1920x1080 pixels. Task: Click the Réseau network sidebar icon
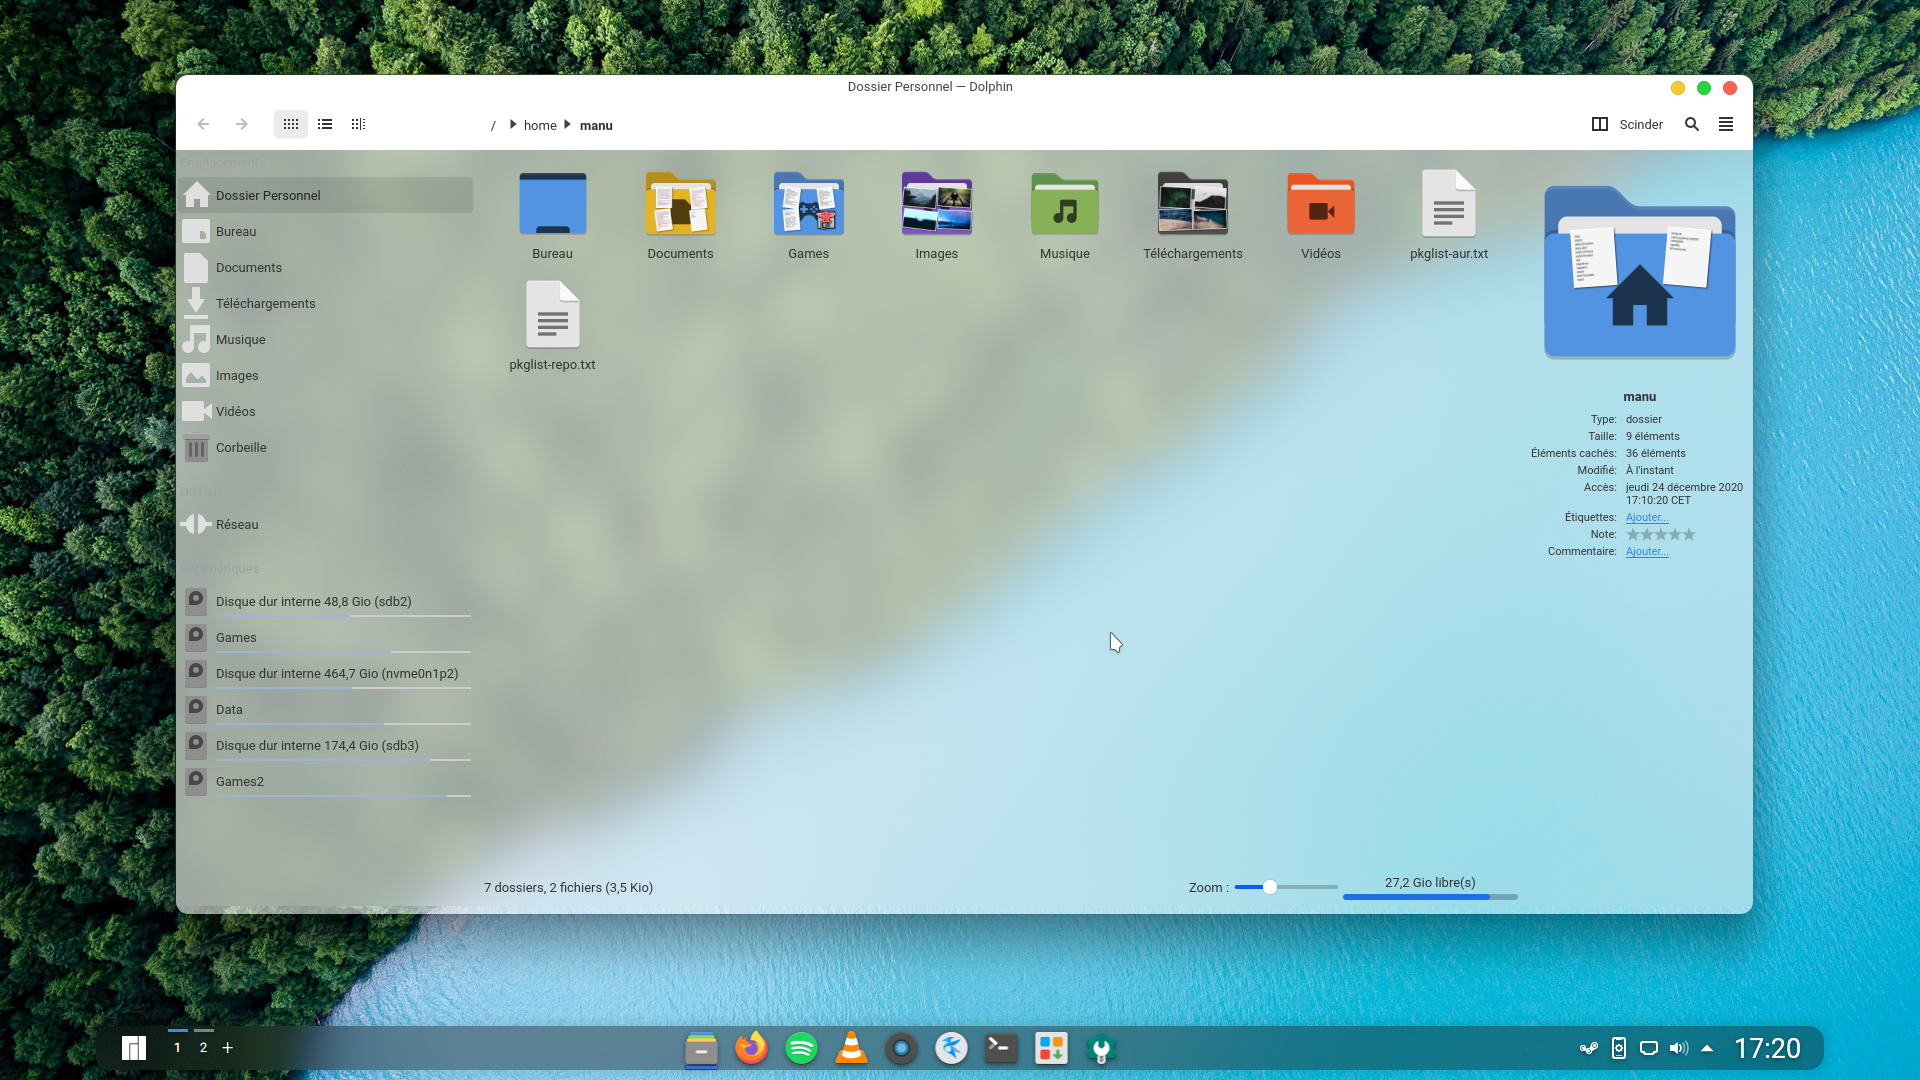[x=196, y=524]
